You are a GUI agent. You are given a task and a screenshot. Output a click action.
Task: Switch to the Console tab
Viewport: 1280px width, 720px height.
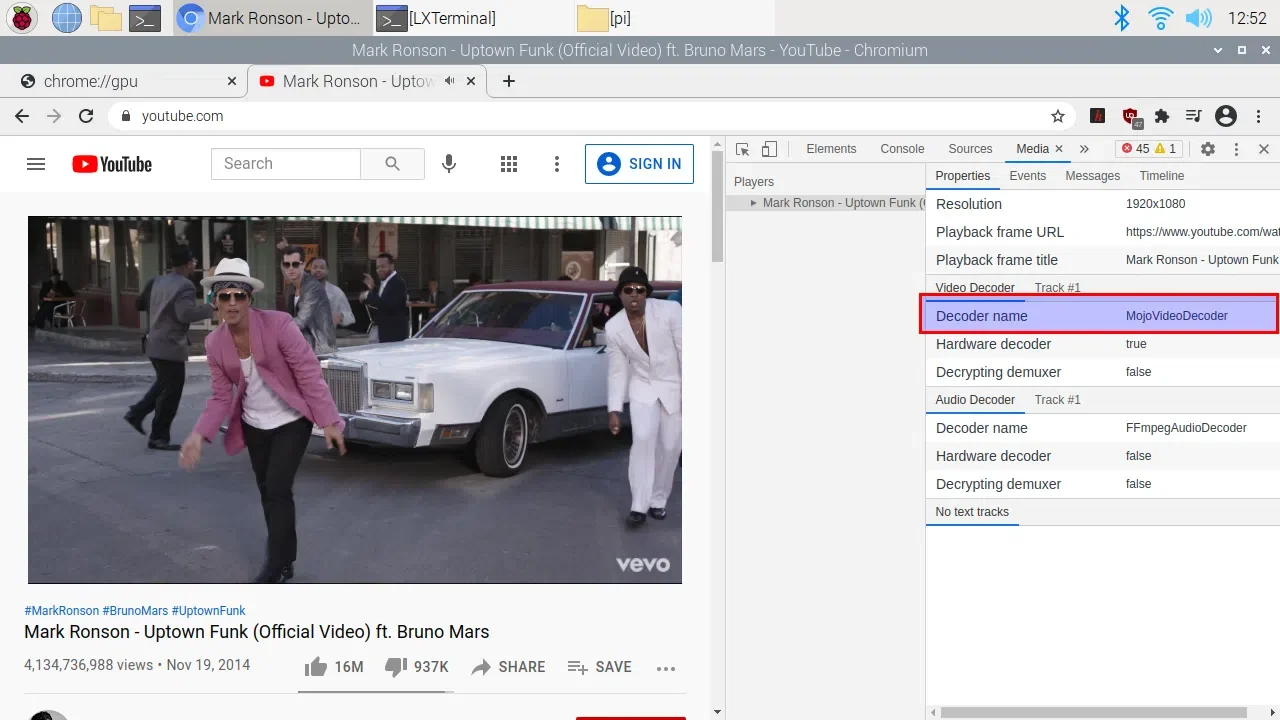pyautogui.click(x=902, y=149)
